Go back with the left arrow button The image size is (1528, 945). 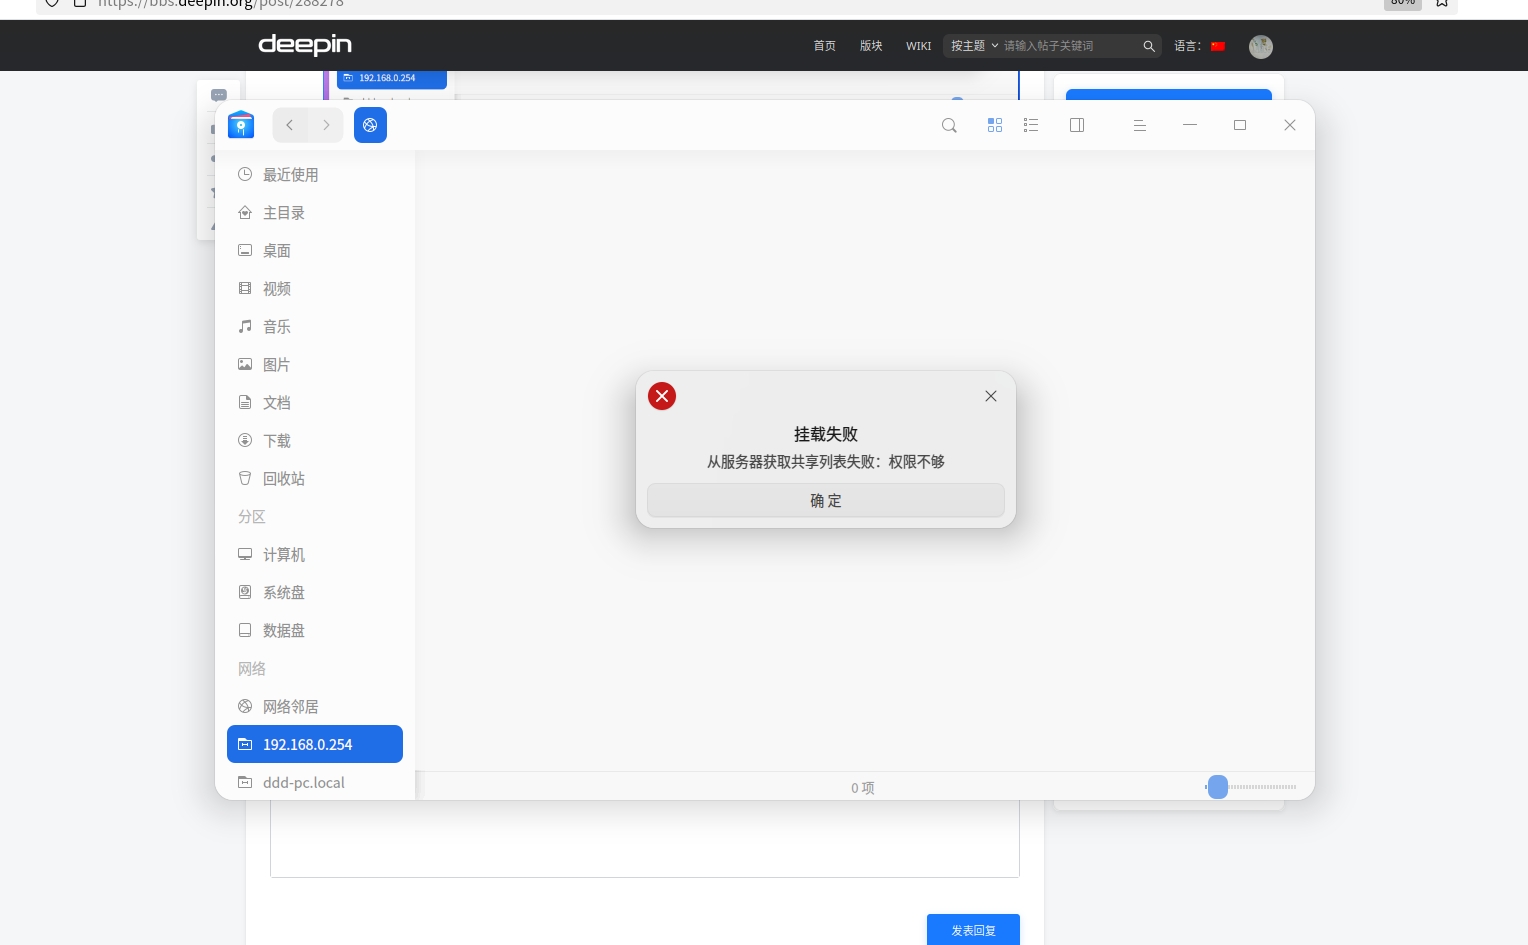[290, 125]
